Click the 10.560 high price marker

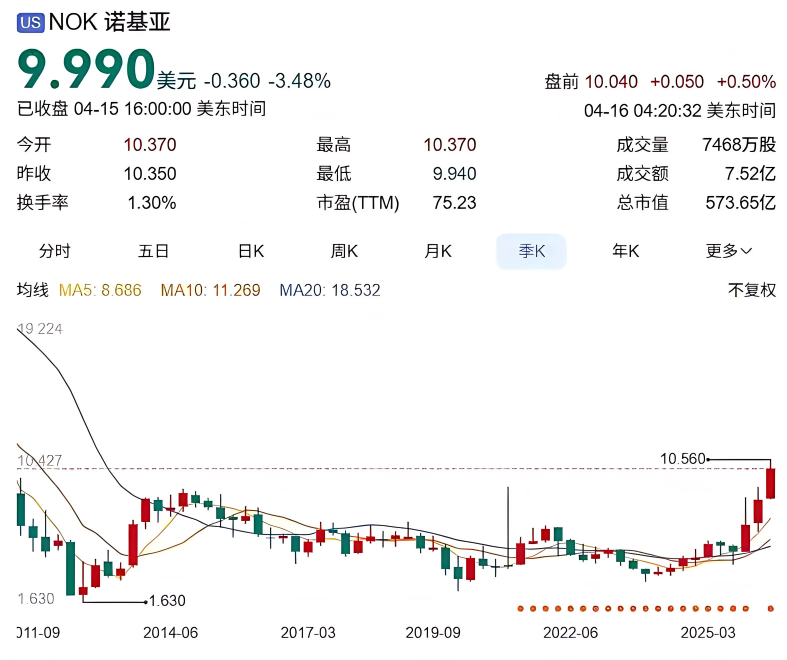pyautogui.click(x=683, y=459)
